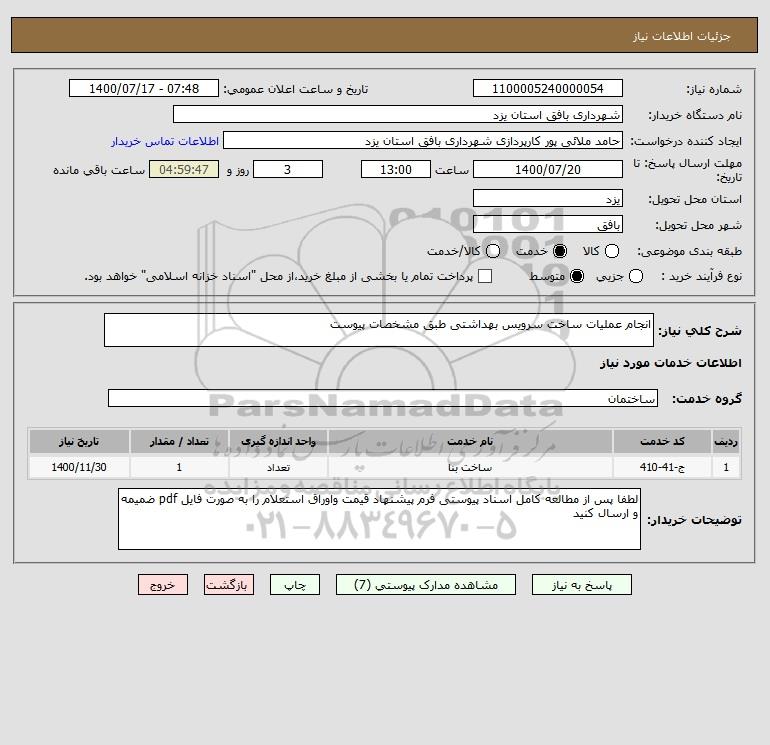Image resolution: width=770 pixels, height=745 pixels.
Task: Click the remaining time 04:59:47 field
Action: pos(184,169)
